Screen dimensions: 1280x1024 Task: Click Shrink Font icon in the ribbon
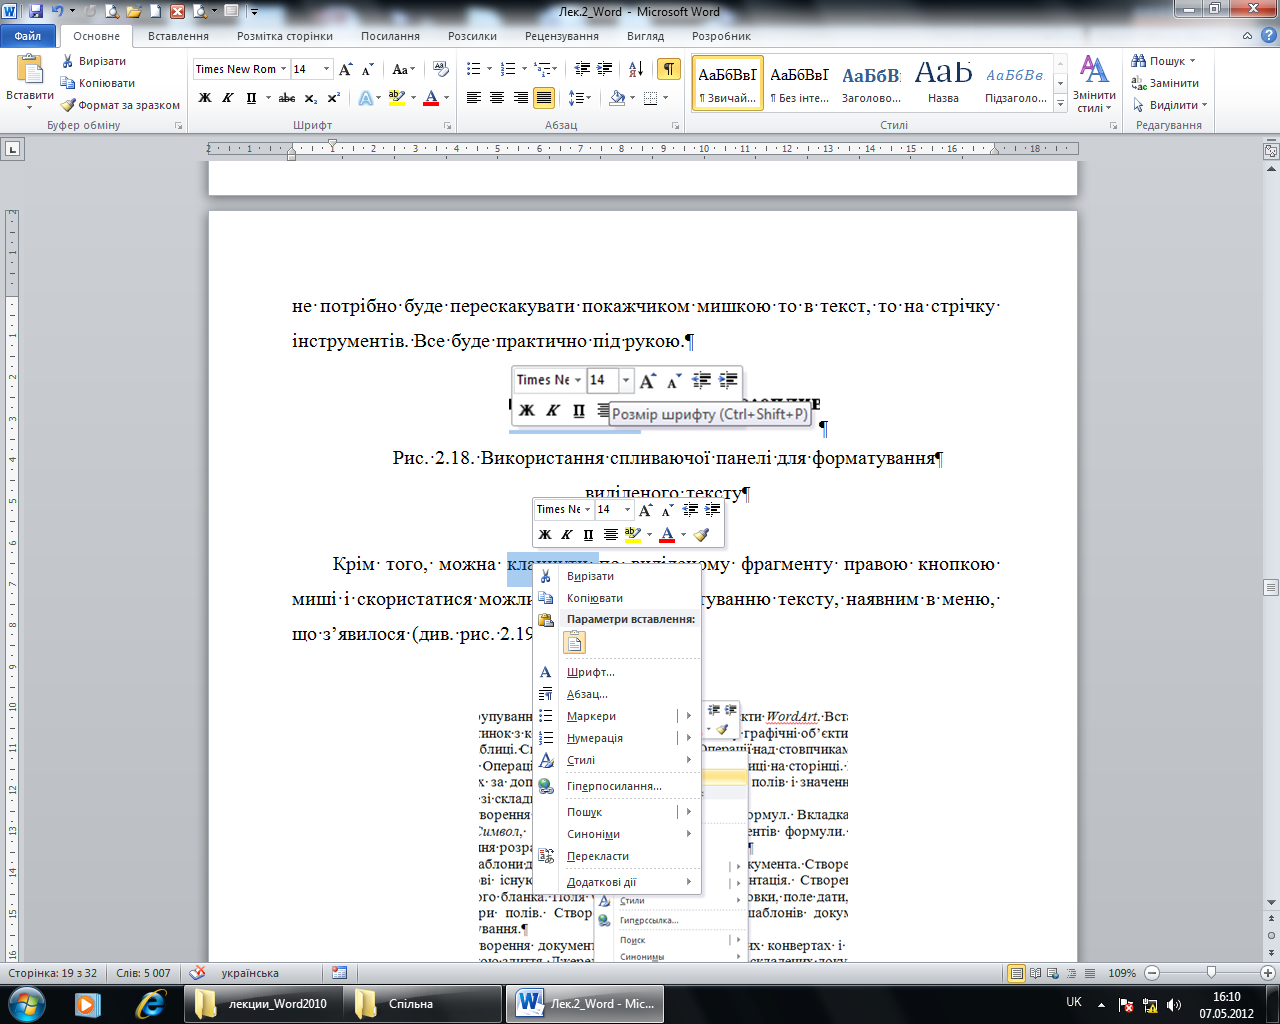coord(367,69)
